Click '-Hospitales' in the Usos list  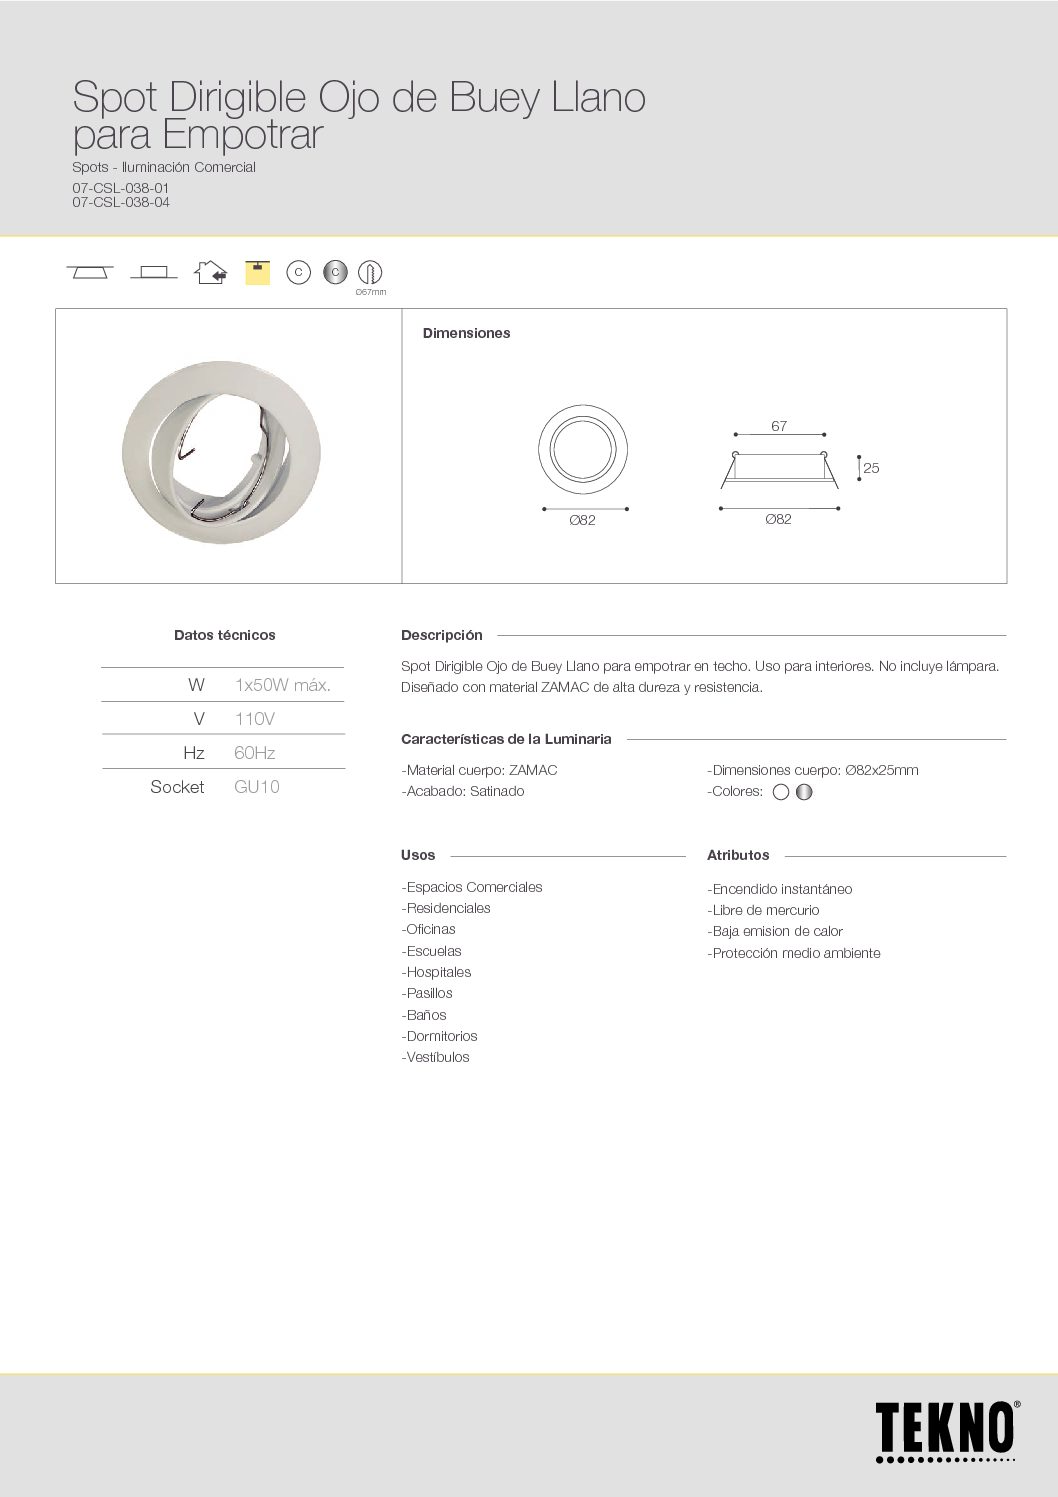pos(436,972)
